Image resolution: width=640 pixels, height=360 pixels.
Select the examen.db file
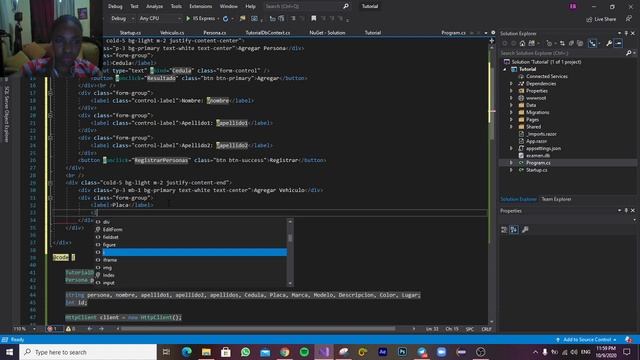click(x=538, y=156)
